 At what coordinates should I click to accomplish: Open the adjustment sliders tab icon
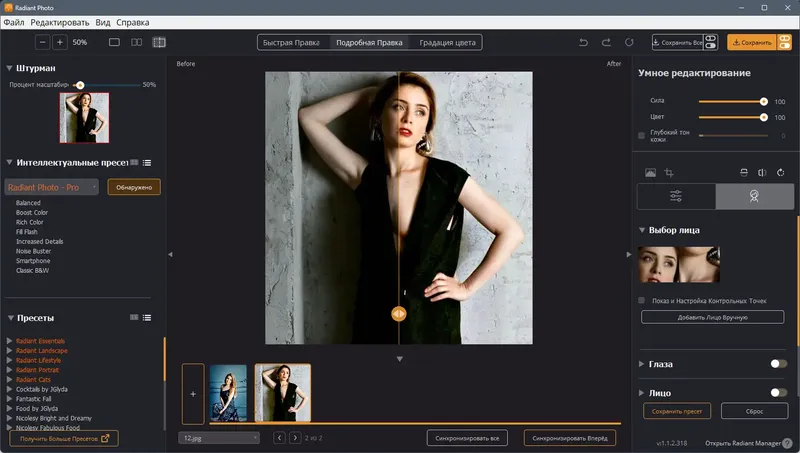676,196
